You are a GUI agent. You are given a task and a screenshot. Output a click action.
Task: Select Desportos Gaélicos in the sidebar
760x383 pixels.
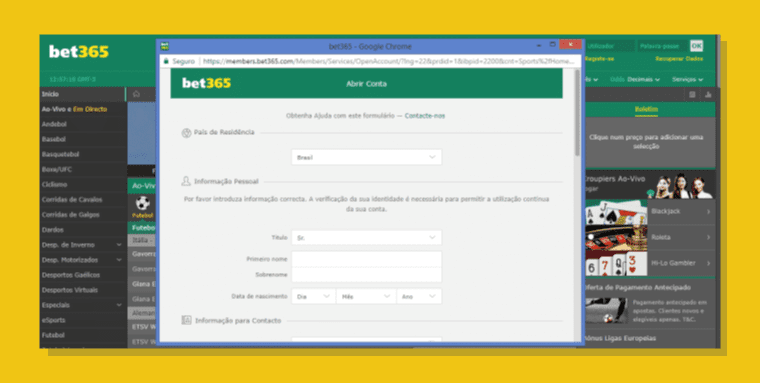pos(83,275)
